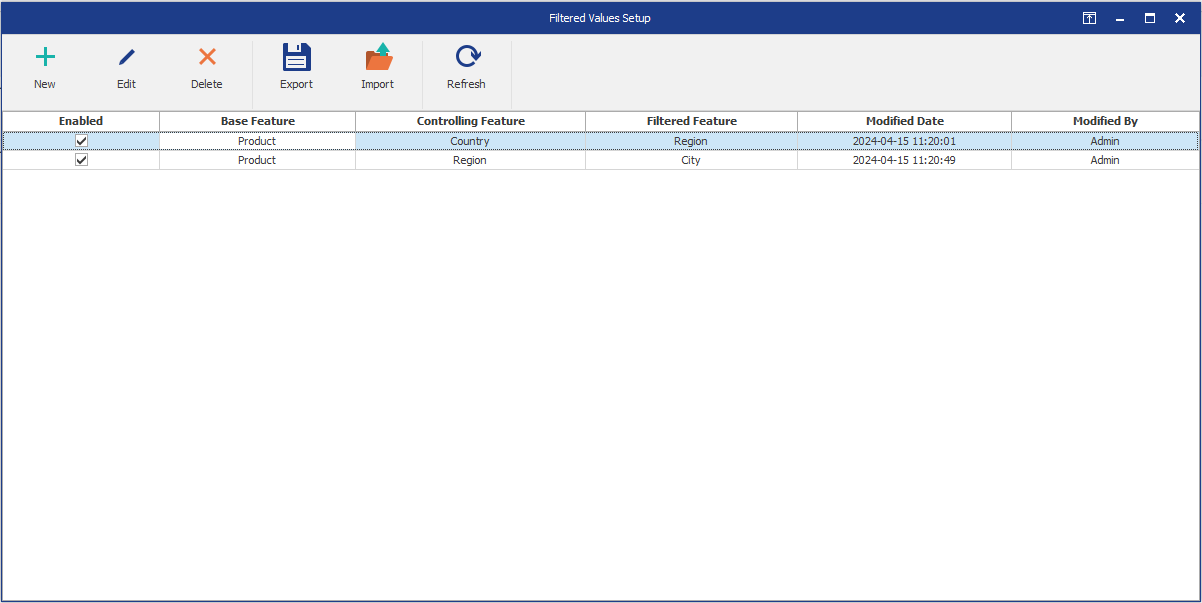This screenshot has width=1202, height=603.
Task: Sort by the Filtered Feature column header
Action: click(692, 121)
